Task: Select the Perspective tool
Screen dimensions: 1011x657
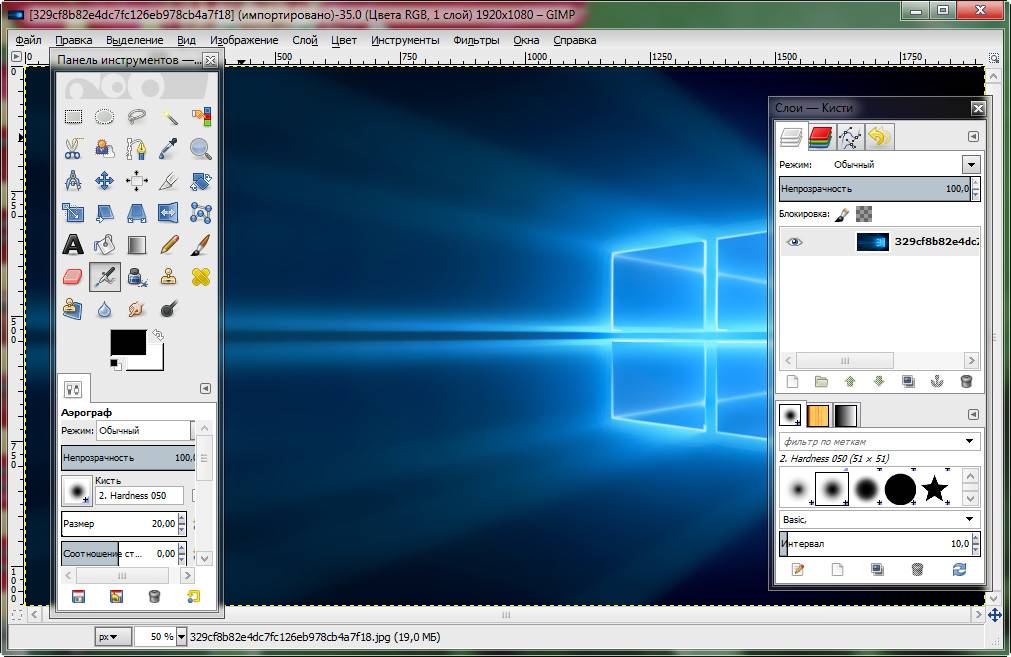Action: (137, 213)
